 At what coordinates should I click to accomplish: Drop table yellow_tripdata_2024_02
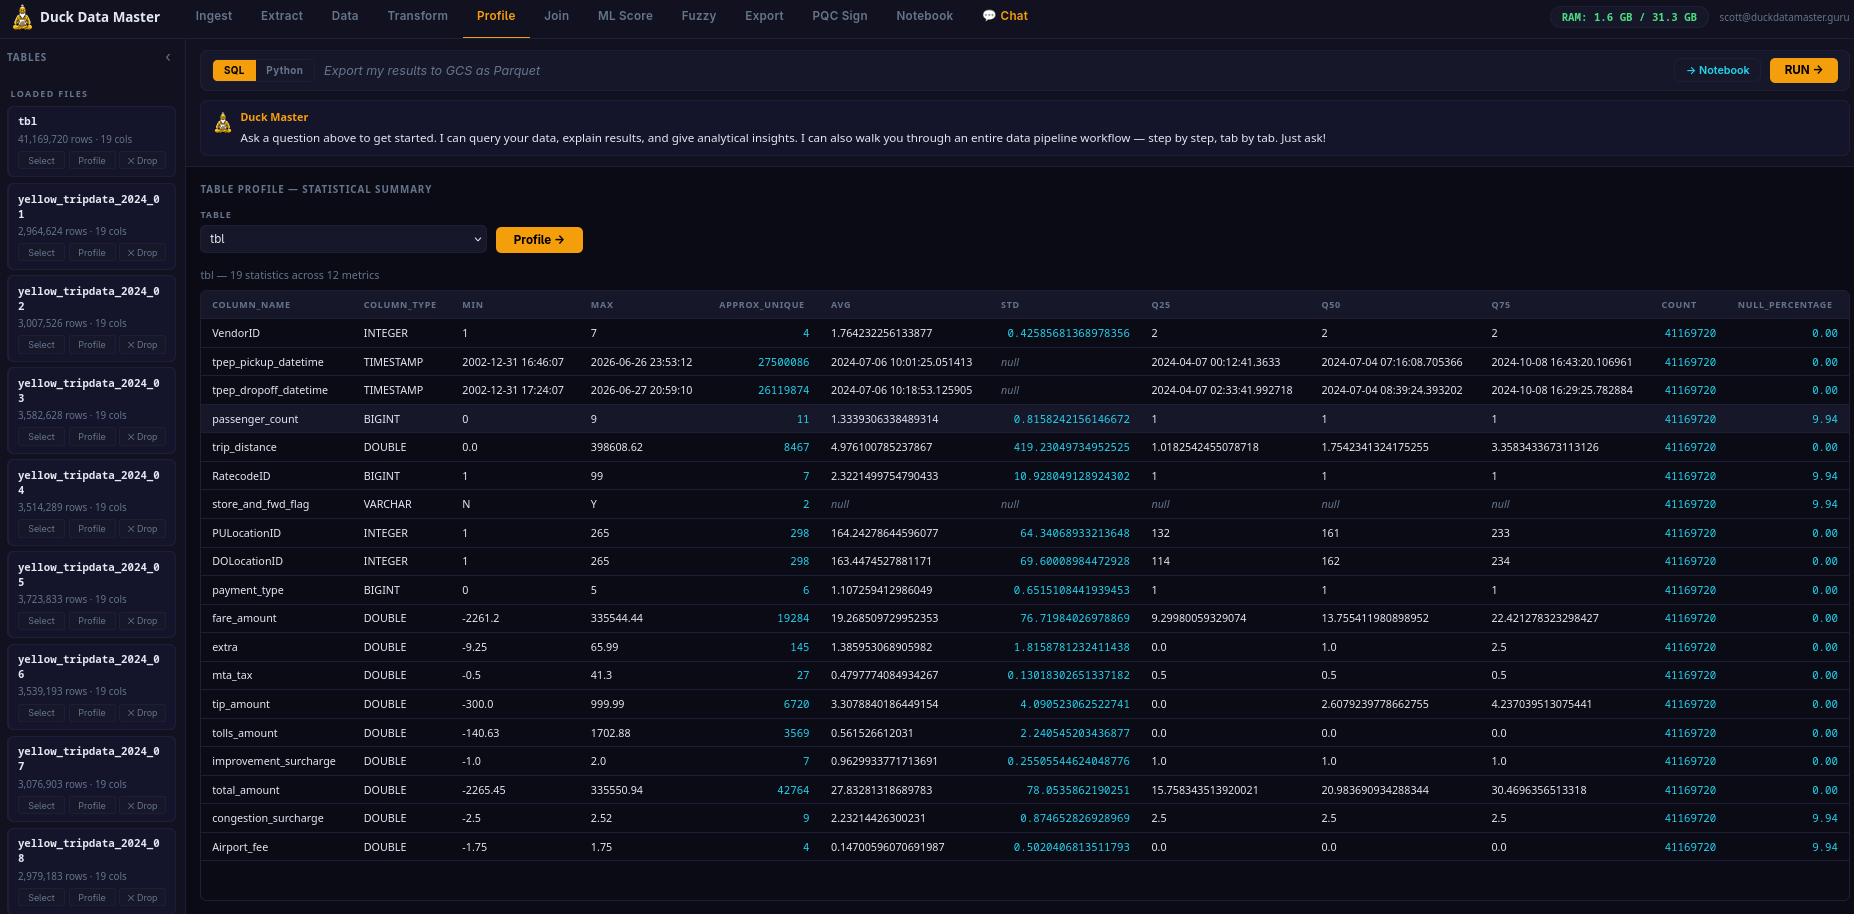coord(143,345)
